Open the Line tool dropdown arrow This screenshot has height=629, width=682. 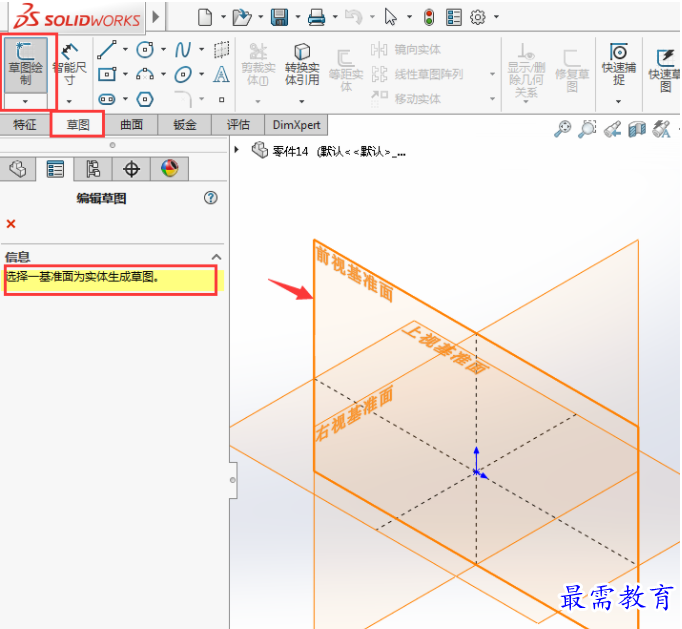(x=125, y=50)
